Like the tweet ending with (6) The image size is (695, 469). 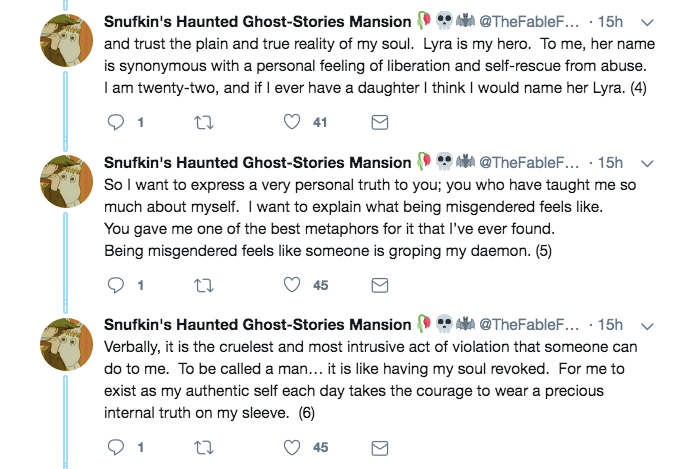[x=292, y=447]
